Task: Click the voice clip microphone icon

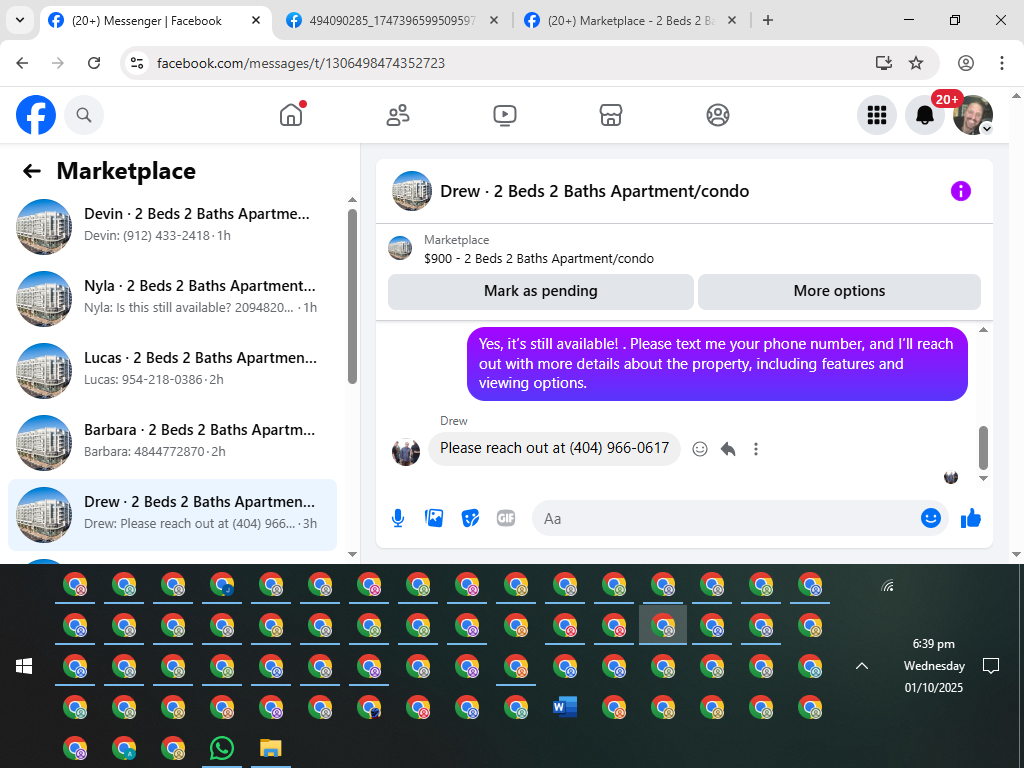Action: tap(398, 519)
